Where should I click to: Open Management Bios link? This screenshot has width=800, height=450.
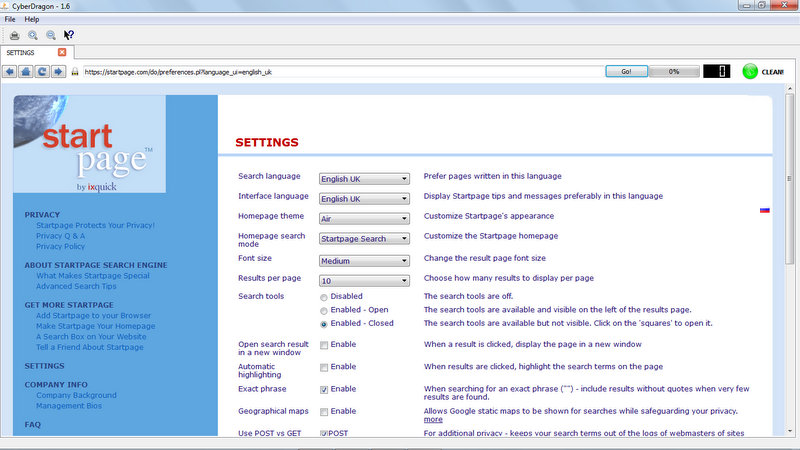pyautogui.click(x=69, y=406)
